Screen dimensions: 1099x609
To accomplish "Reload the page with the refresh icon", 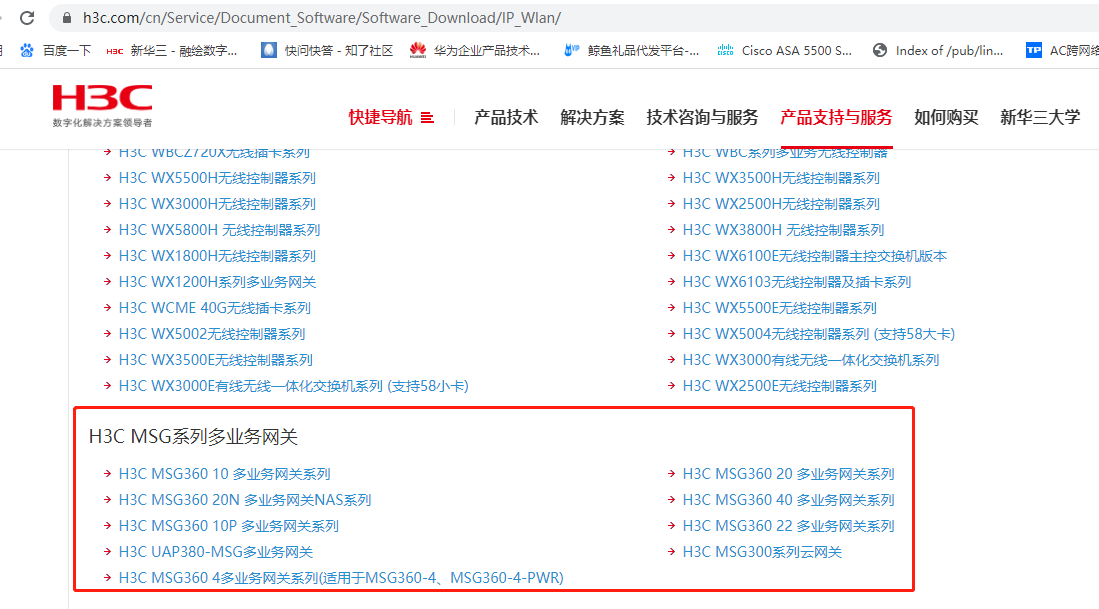I will click(27, 18).
